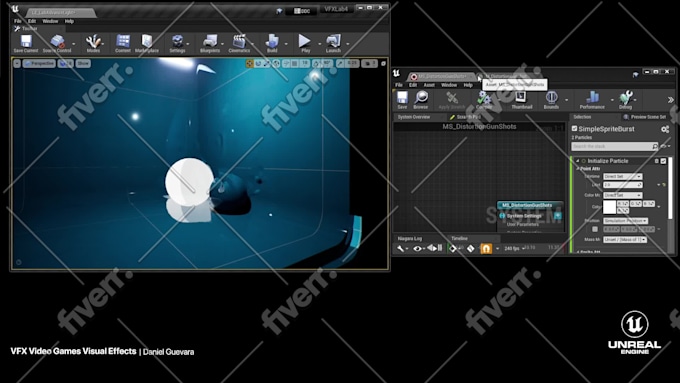
Task: Click Debug in the Niagara toolbar
Action: tap(625, 100)
